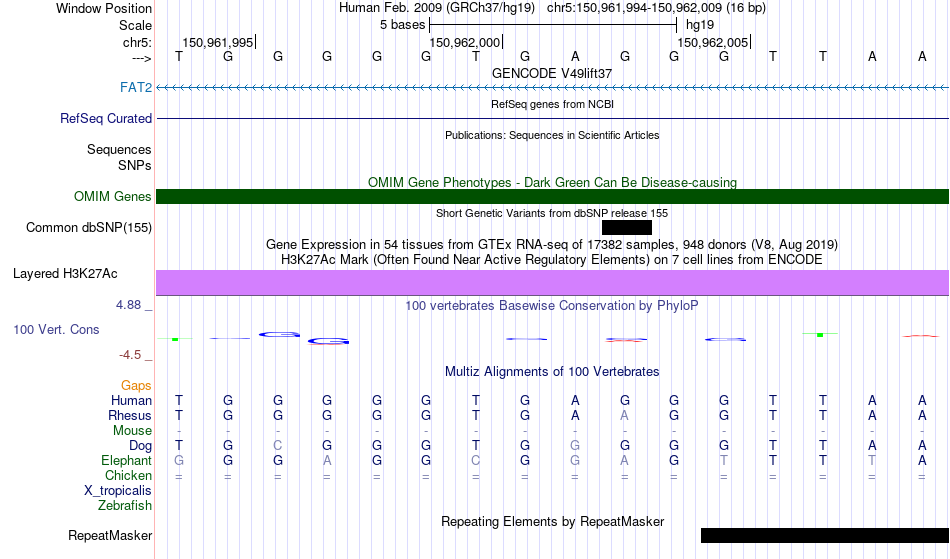Click the FAT2 gene track label
This screenshot has width=950, height=559.
(x=136, y=87)
